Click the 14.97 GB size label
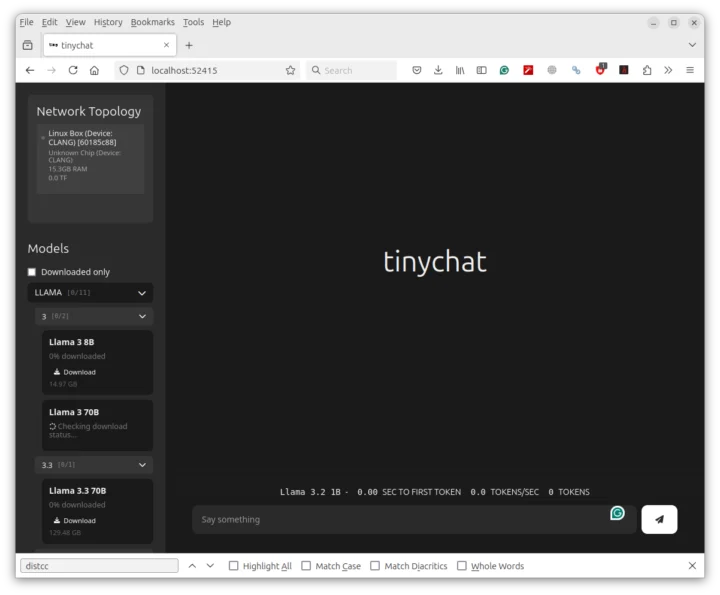Viewport: 720px width, 595px height. point(63,384)
